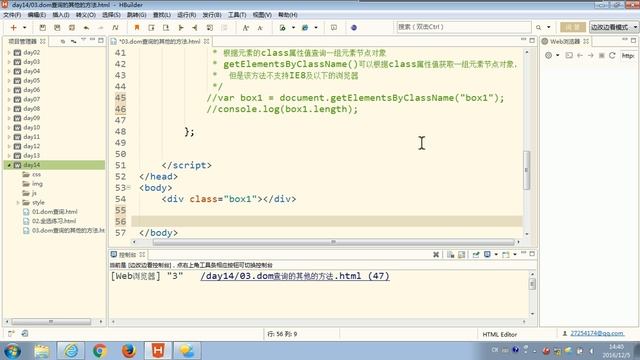Click the account email link in status bar
Image resolution: width=640 pixels, height=360 pixels.
click(597, 333)
